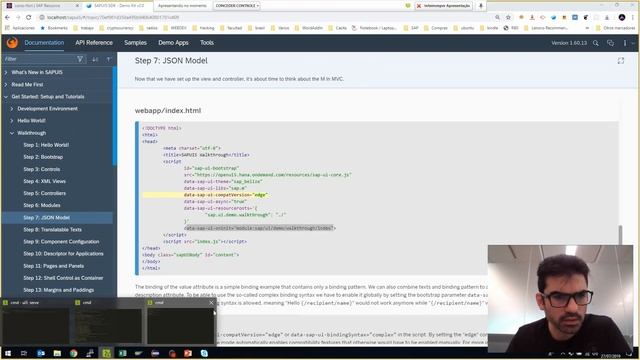Select the cmd - ui5 serve preview thumbnail
The width and height of the screenshot is (640, 360).
pyautogui.click(x=36, y=322)
